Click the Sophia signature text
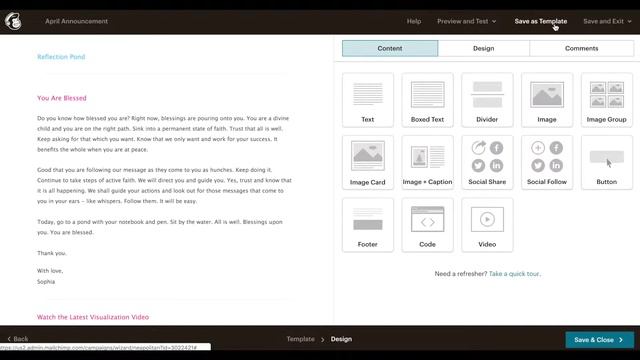Viewport: 640px width, 360px height. [46, 282]
